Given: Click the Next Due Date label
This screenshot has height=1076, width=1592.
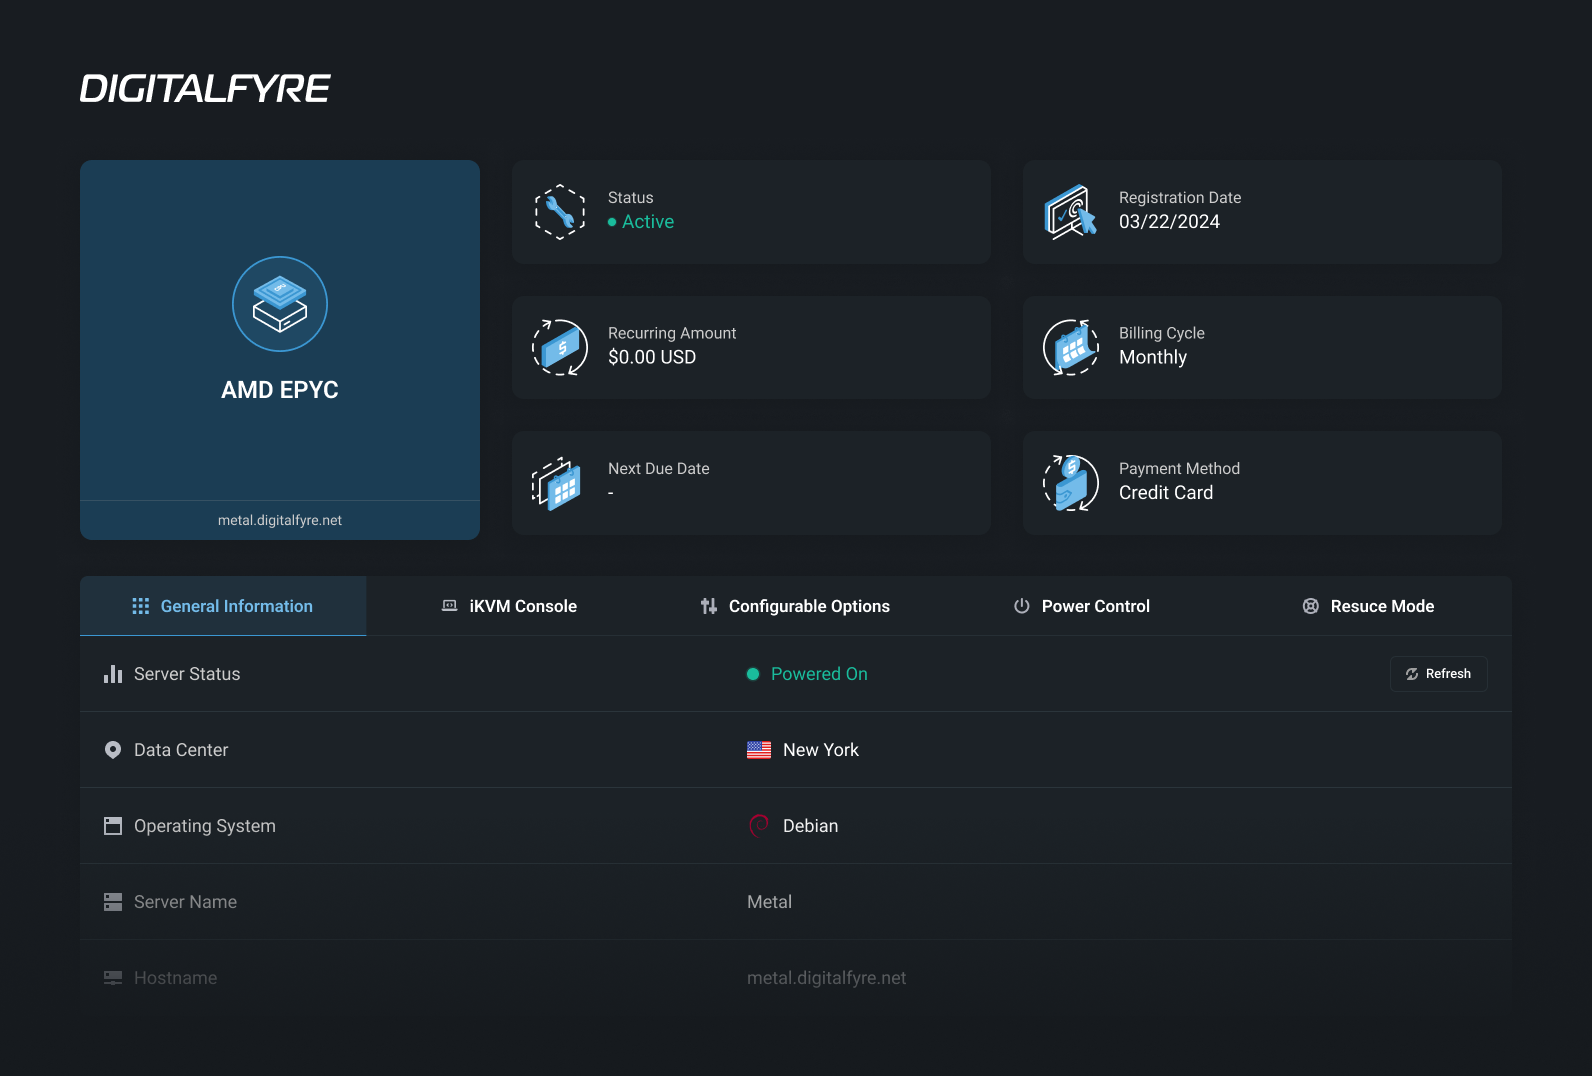Looking at the screenshot, I should click(x=659, y=469).
